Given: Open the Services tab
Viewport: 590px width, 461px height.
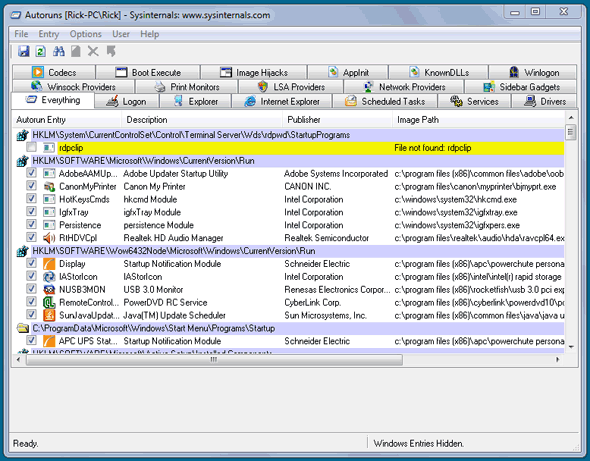Looking at the screenshot, I should tap(474, 102).
